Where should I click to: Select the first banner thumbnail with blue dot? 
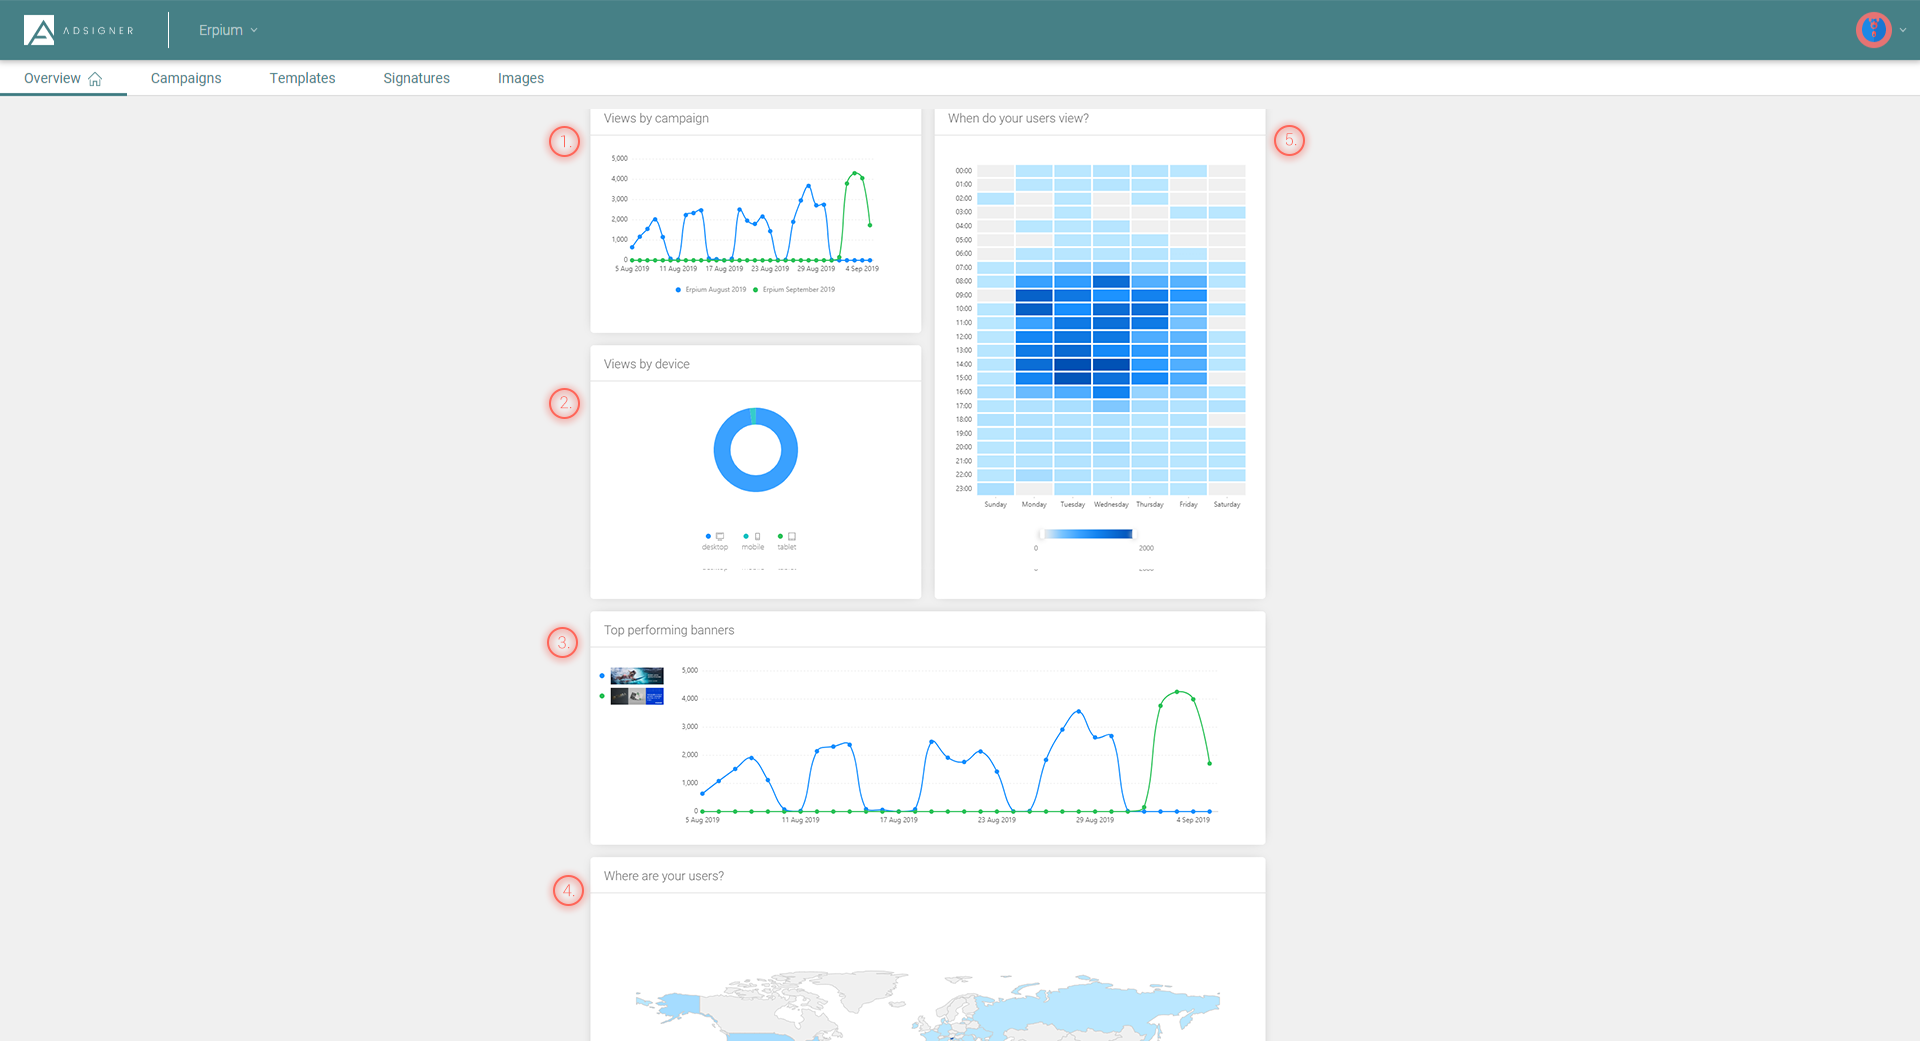click(637, 676)
